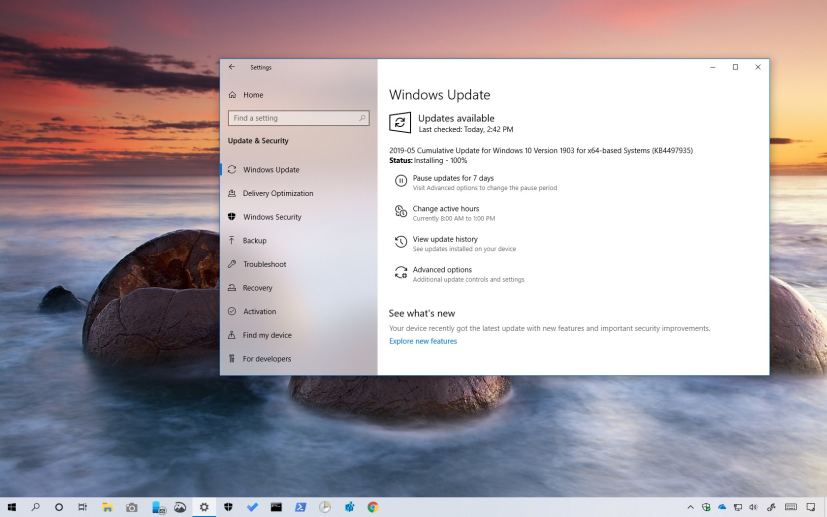Open the Windows Start menu
The width and height of the screenshot is (827, 517).
(12, 507)
